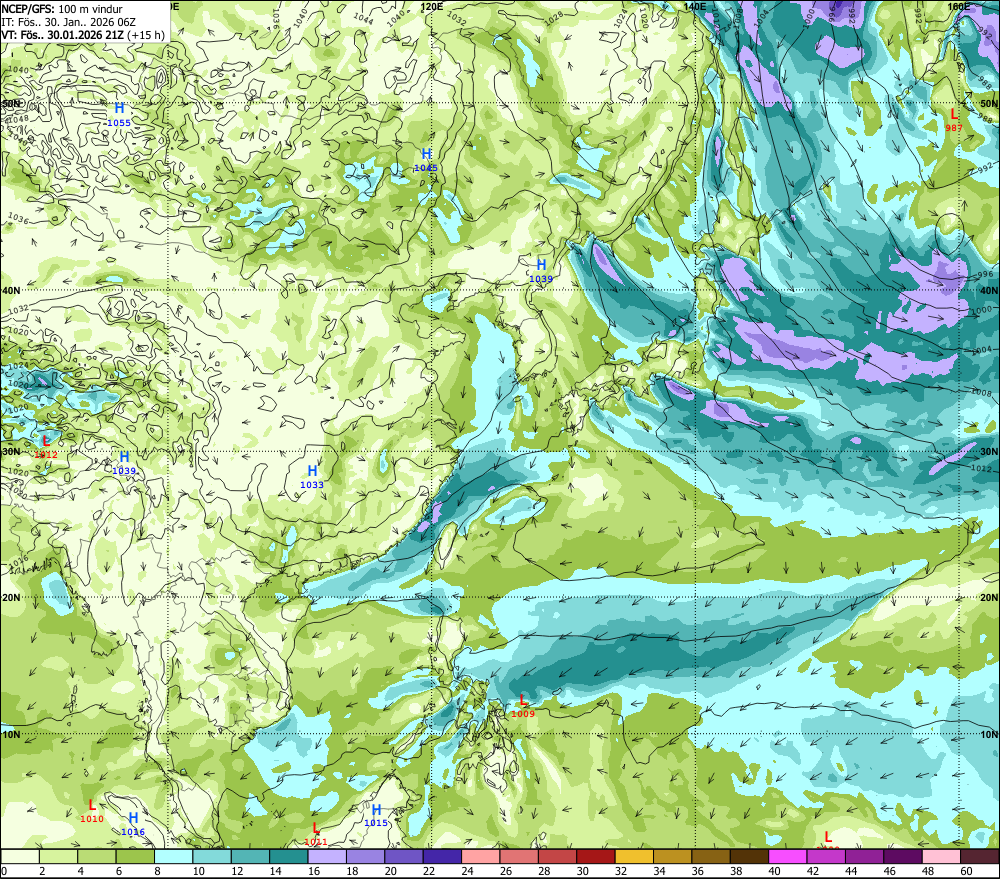Click the H 1055 high-pressure label
Screen dimensions: 1000x879
pos(119,114)
